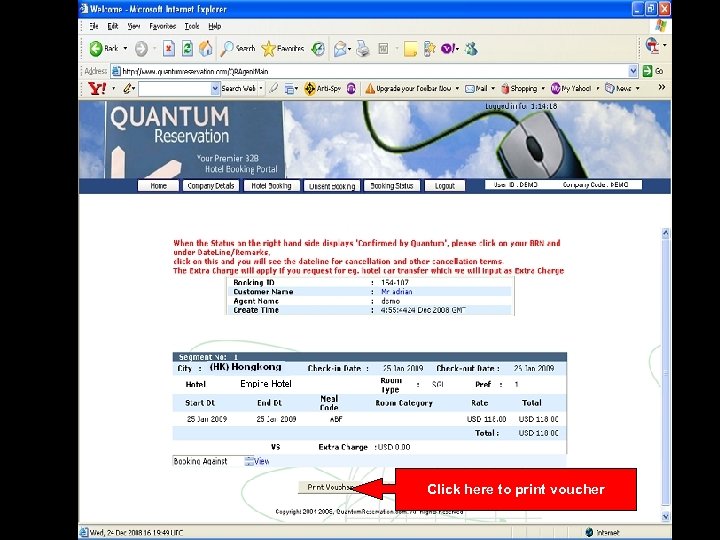Open the Messenger toolbar icon

[471, 48]
